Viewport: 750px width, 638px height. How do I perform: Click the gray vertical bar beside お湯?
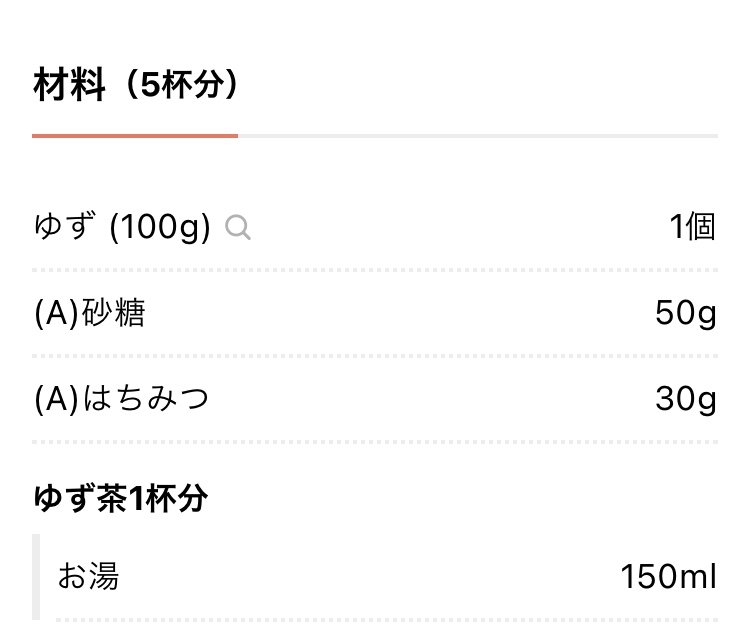pos(36,577)
